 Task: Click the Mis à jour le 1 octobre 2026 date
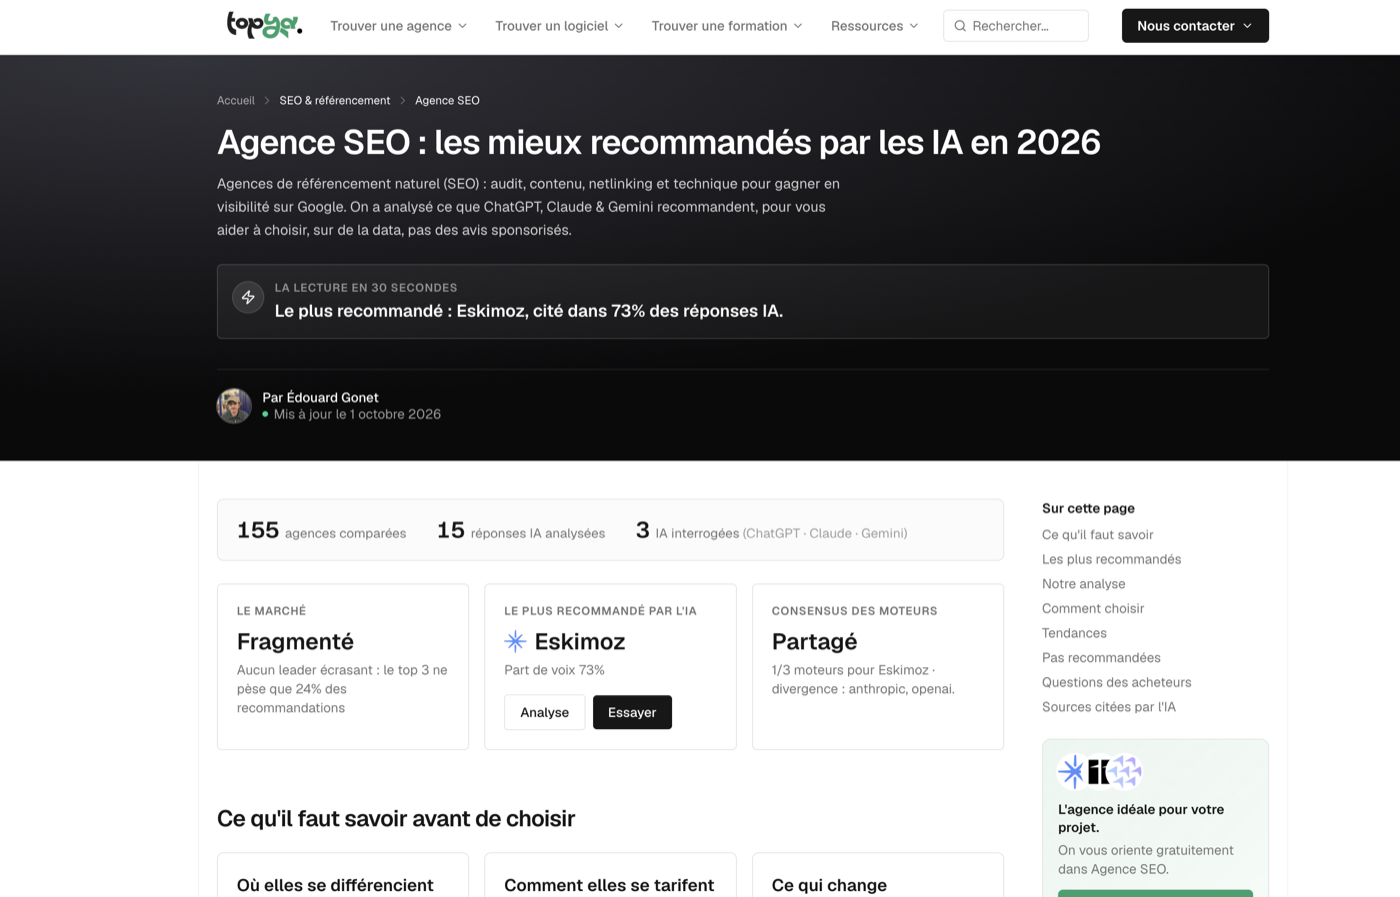[357, 414]
